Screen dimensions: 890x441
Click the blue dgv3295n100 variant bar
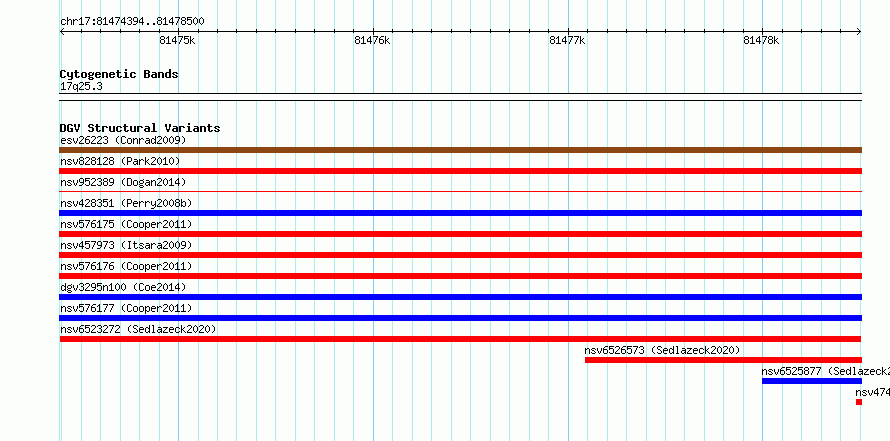tap(460, 297)
